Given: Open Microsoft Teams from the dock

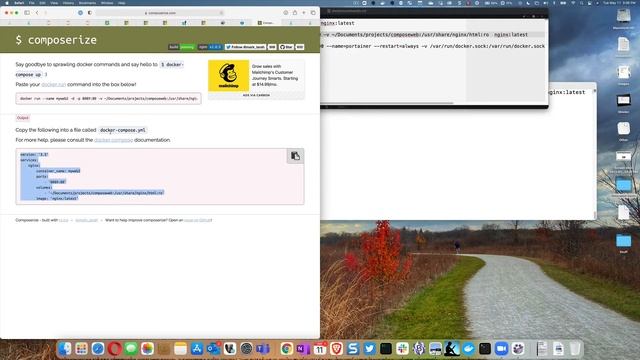Looking at the screenshot, I should pyautogui.click(x=263, y=349).
